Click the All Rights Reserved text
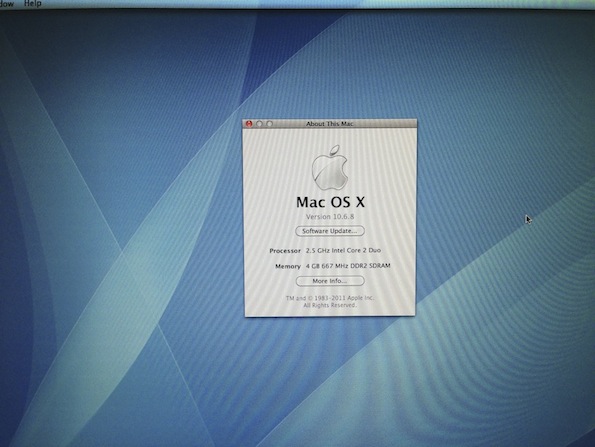This screenshot has width=595, height=447. pyautogui.click(x=330, y=305)
